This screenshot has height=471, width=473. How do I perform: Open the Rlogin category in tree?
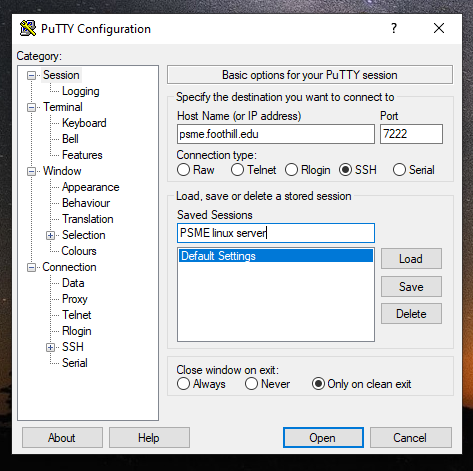click(x=77, y=331)
